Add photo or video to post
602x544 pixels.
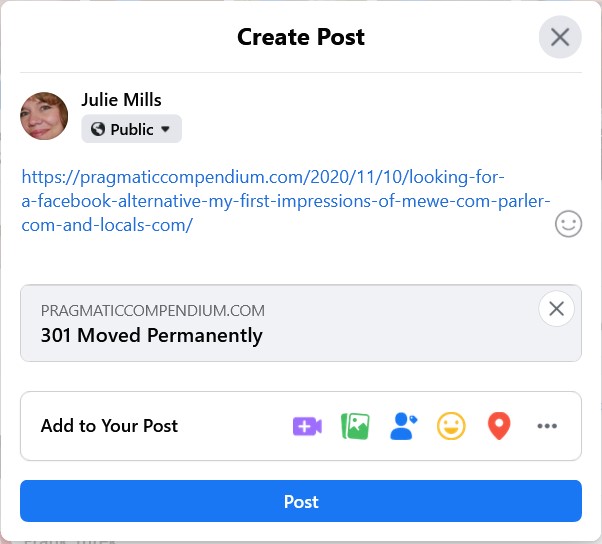[355, 426]
